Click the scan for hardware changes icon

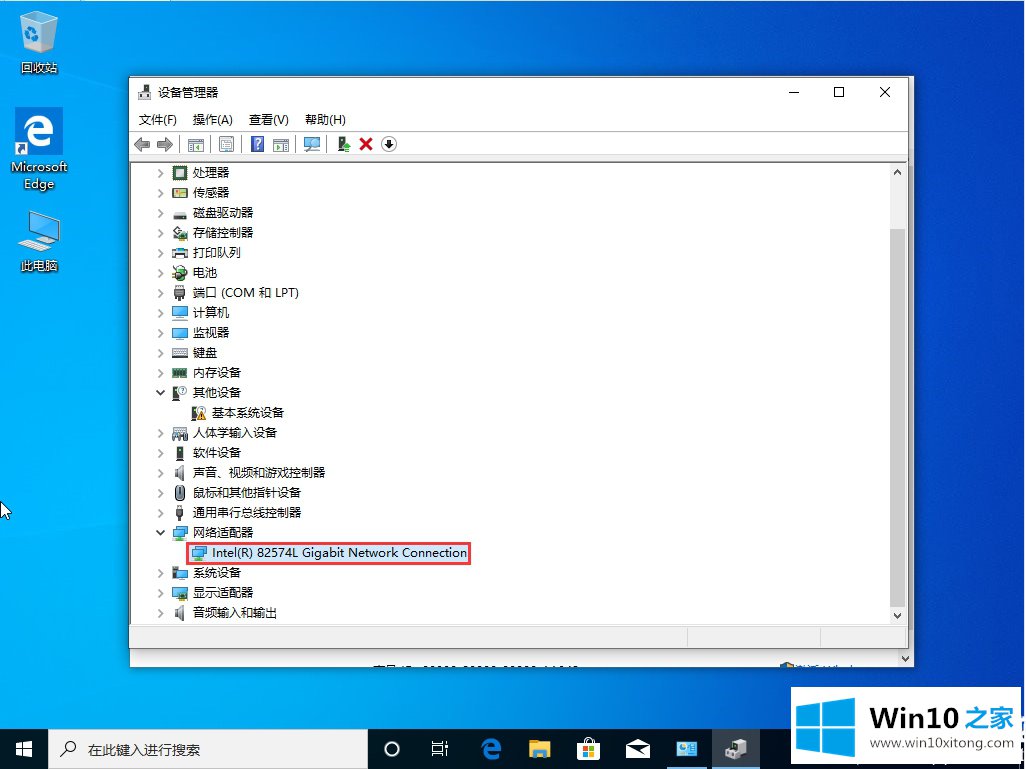coord(312,144)
